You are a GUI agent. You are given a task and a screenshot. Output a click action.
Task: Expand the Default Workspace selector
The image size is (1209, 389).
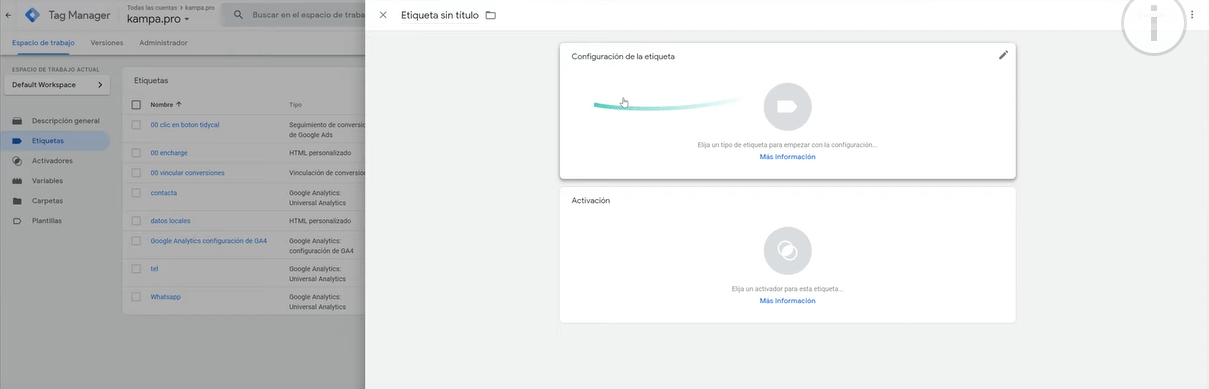coord(57,85)
